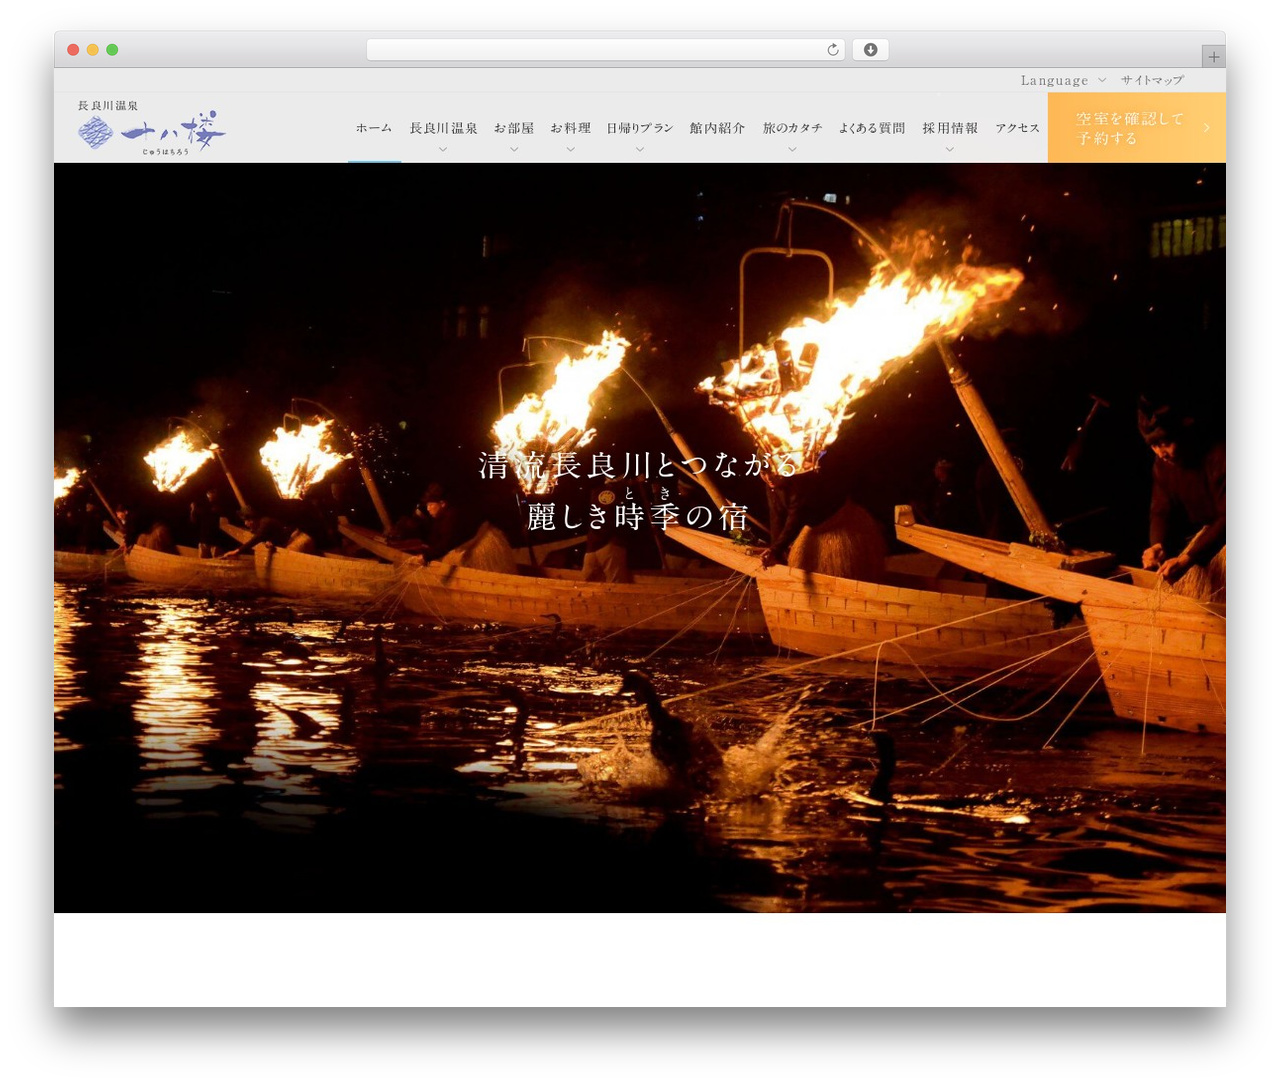Expand the chevron under お部屋
1280x1084 pixels.
click(x=514, y=149)
